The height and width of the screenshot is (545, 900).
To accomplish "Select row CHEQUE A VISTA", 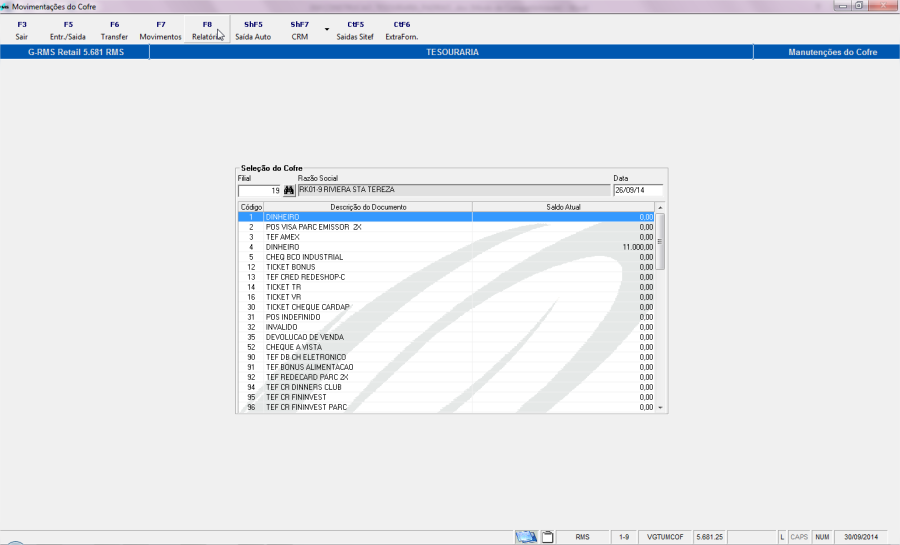I will pos(446,347).
